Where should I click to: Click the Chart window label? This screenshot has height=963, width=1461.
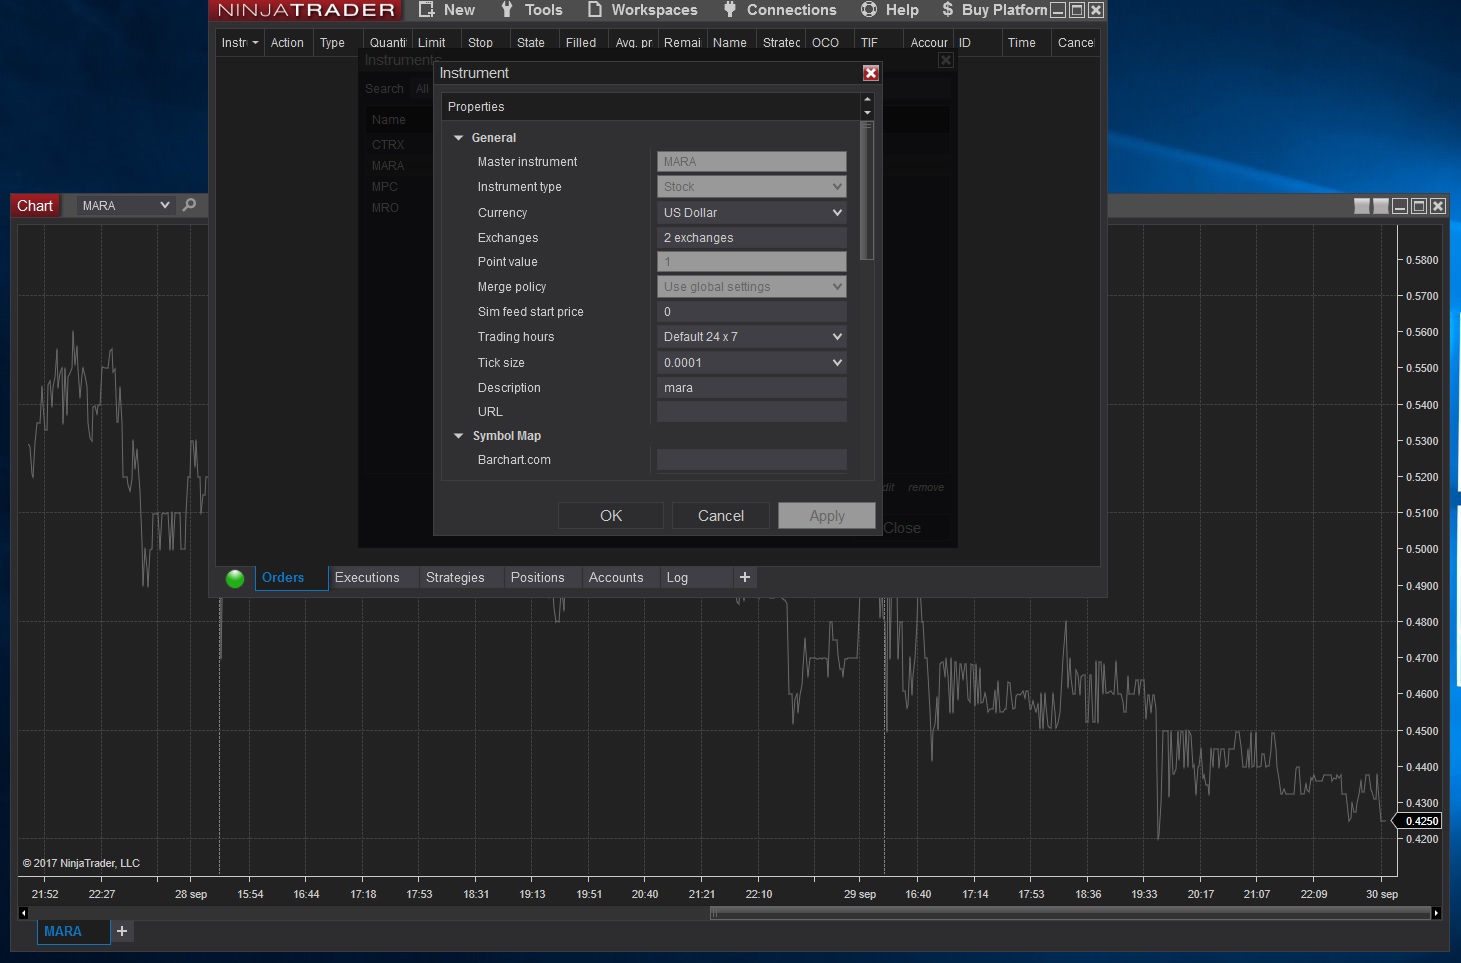tap(35, 206)
